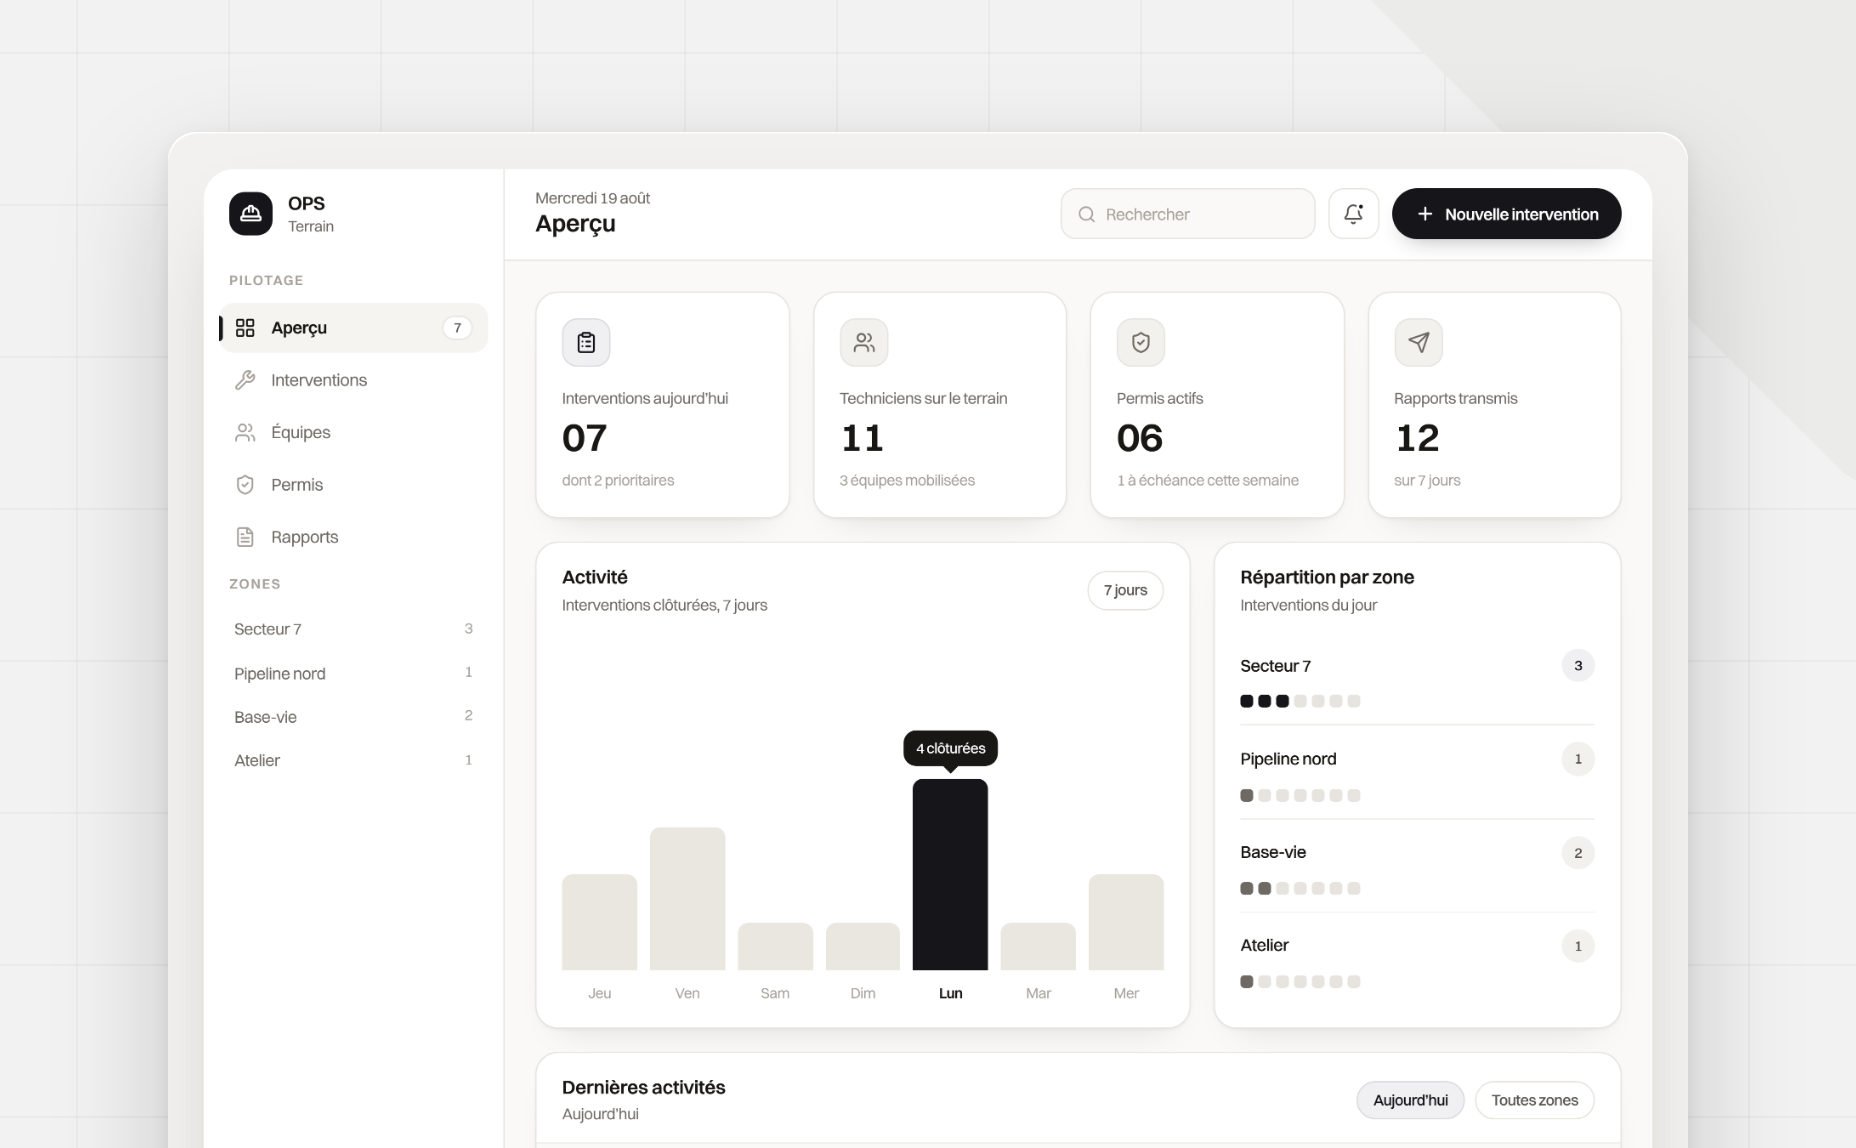
Task: Click the Mar bar in Activité chart
Action: (1038, 946)
